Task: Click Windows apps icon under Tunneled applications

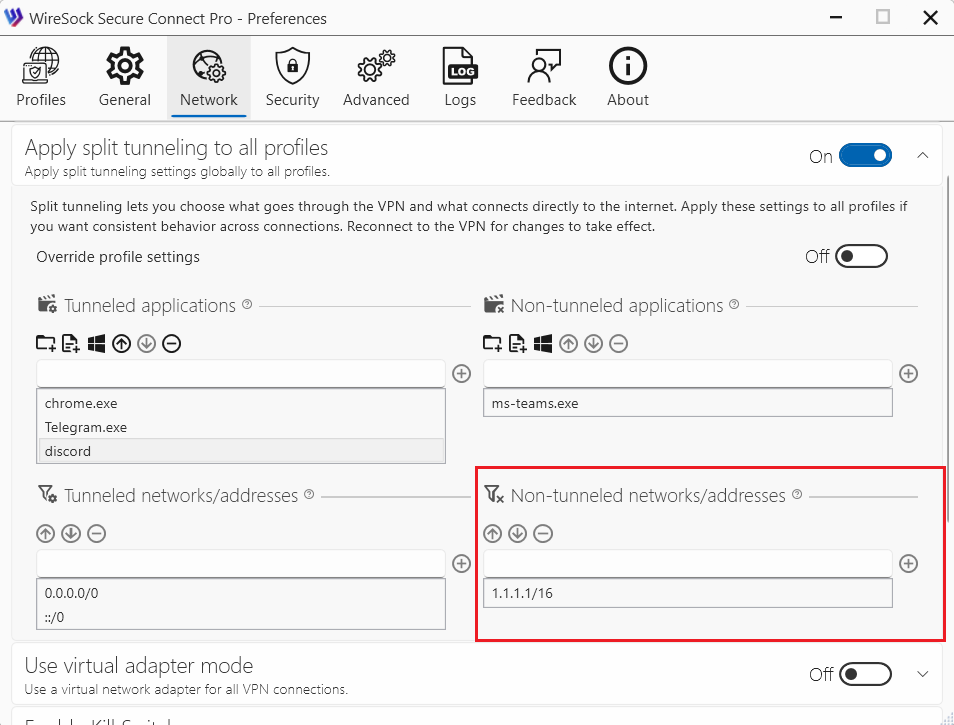Action: coord(96,344)
